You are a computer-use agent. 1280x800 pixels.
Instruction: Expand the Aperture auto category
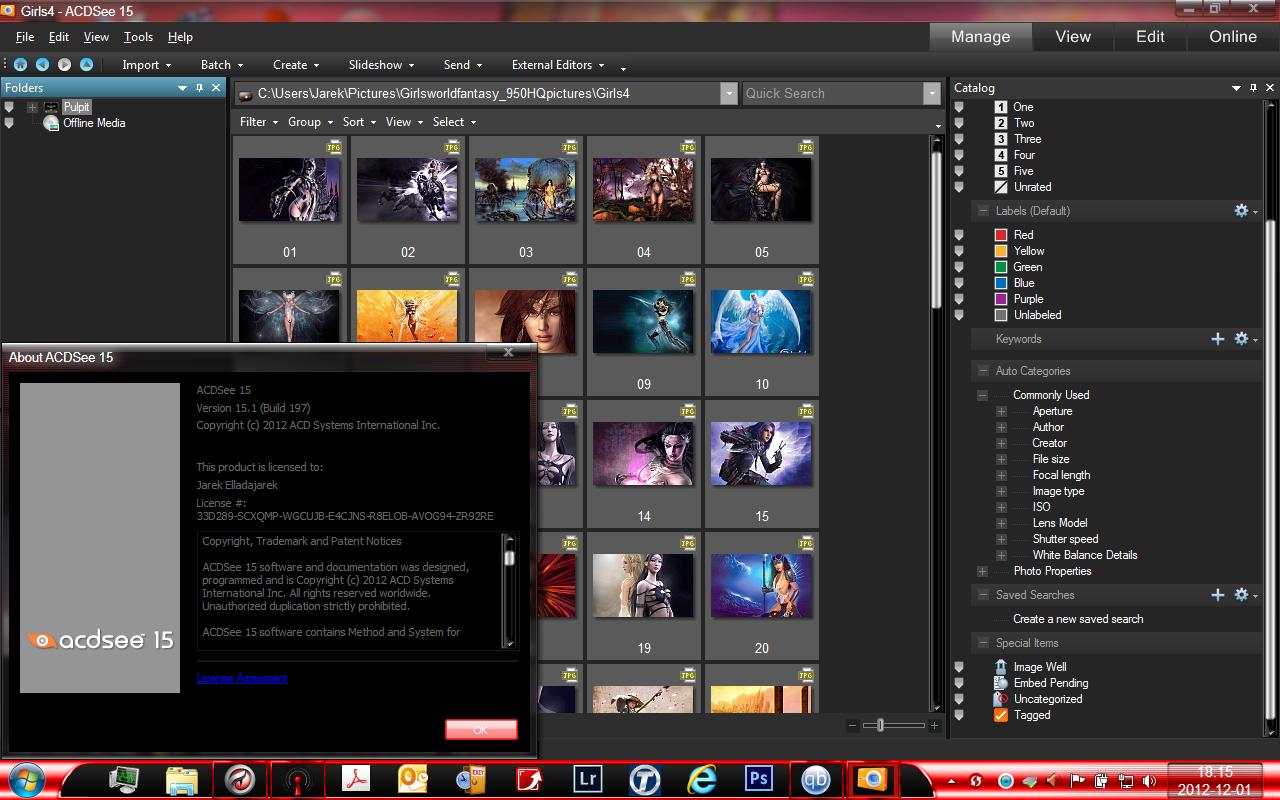(1001, 411)
